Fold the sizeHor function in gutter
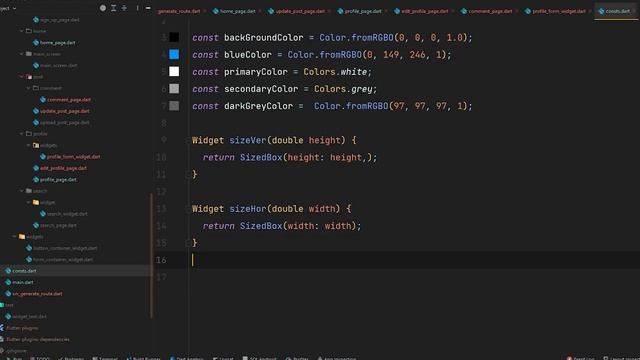640x360 pixels. (x=188, y=209)
